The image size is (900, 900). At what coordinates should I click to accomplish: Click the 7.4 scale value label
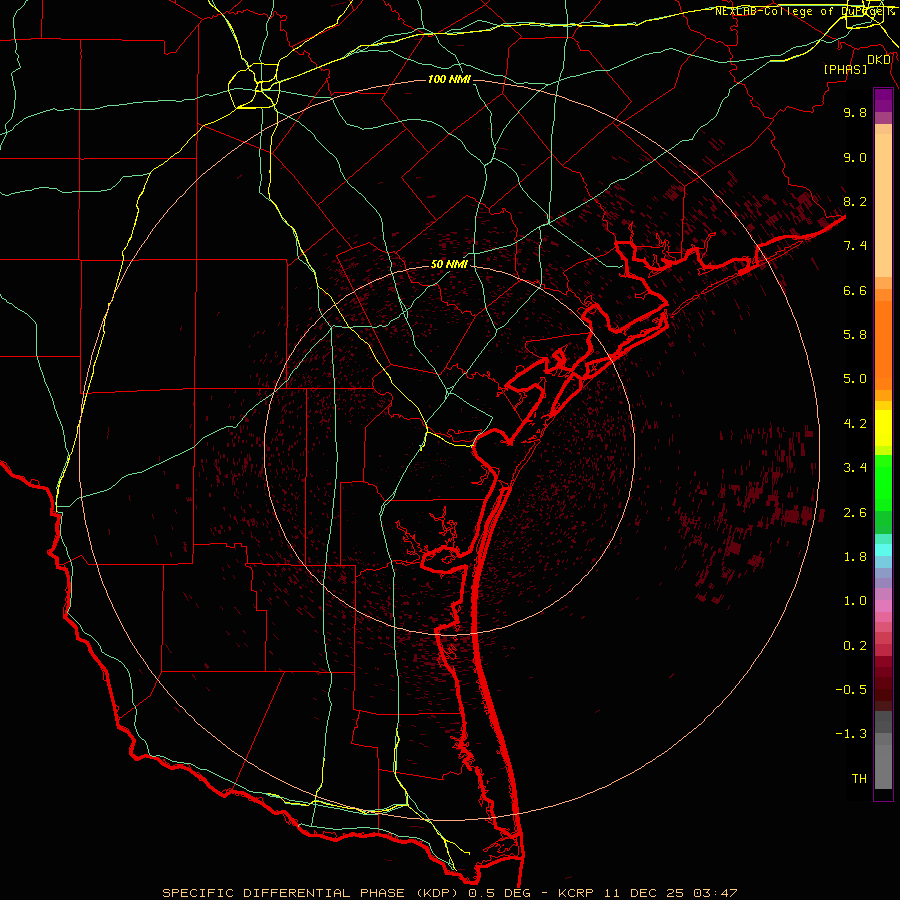pos(855,246)
